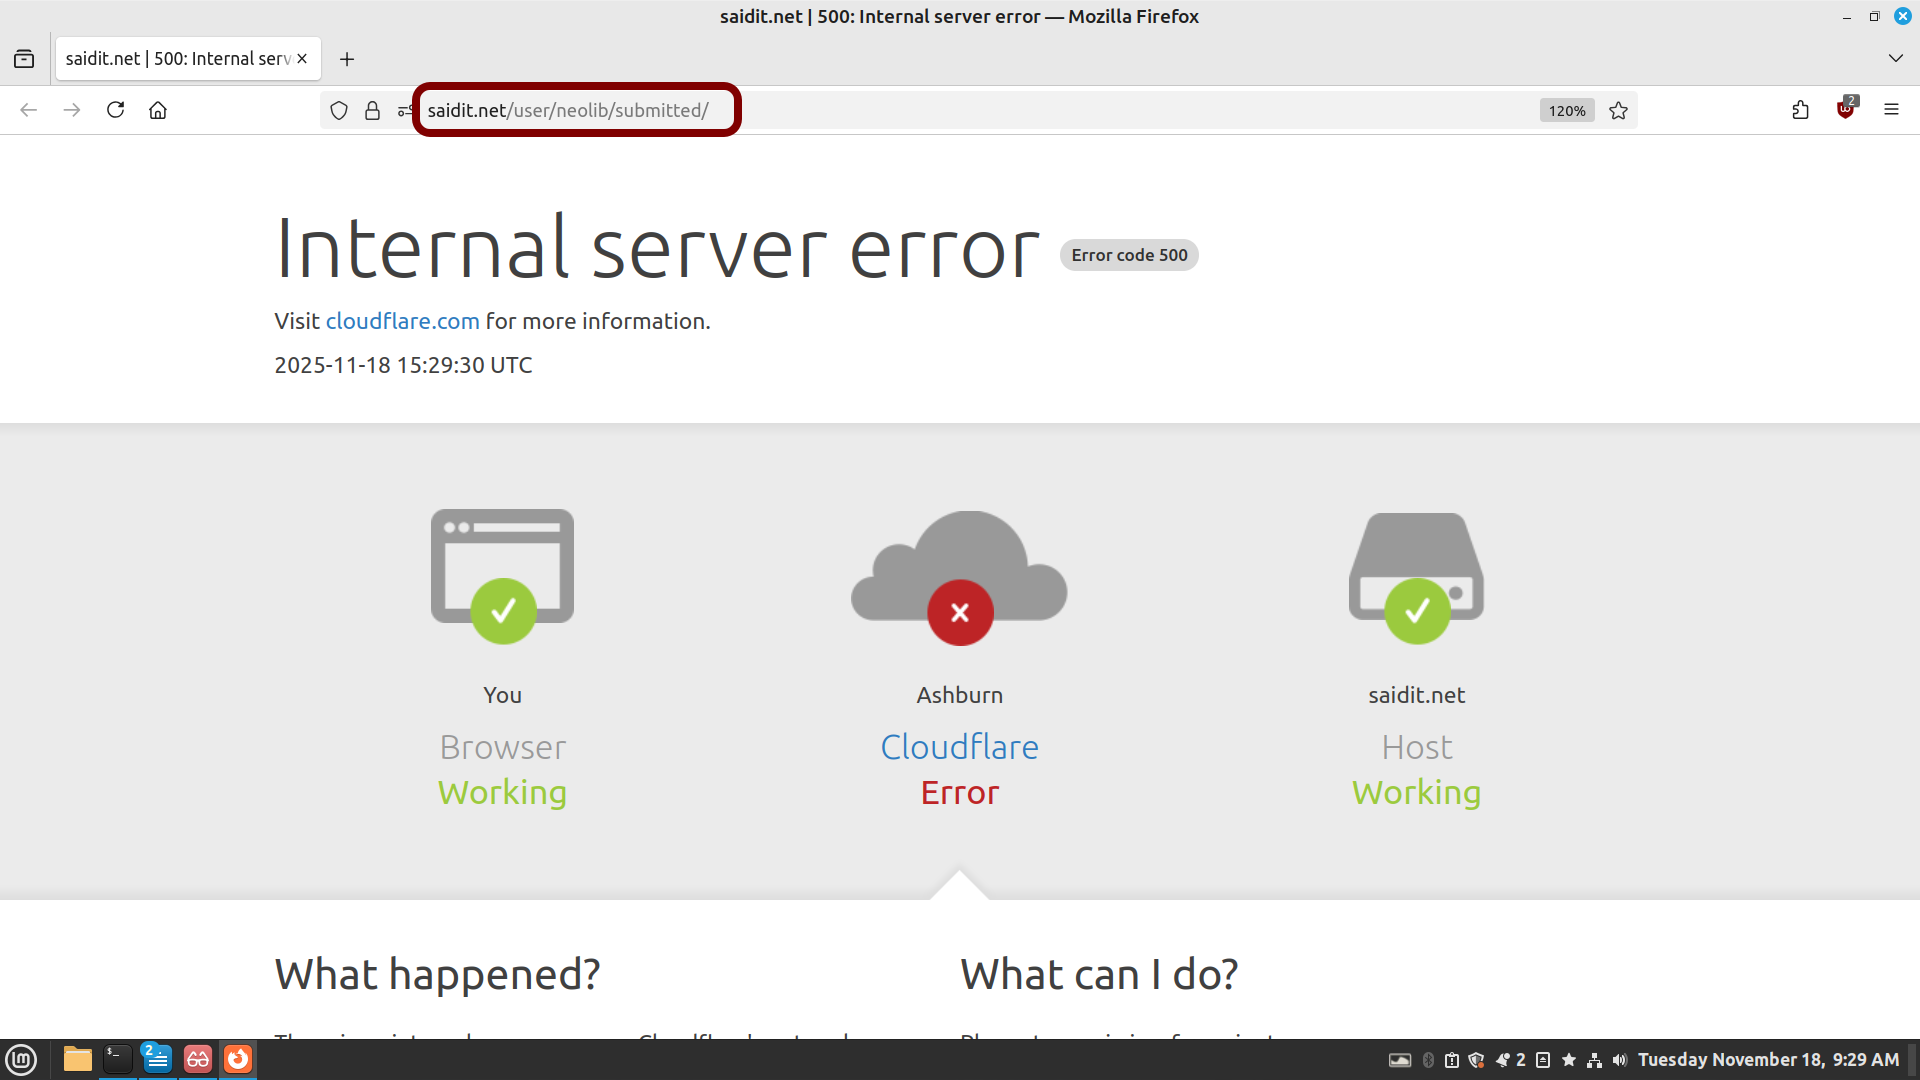The width and height of the screenshot is (1920, 1080).
Task: Open Firefox hamburger application menu
Action: (1890, 110)
